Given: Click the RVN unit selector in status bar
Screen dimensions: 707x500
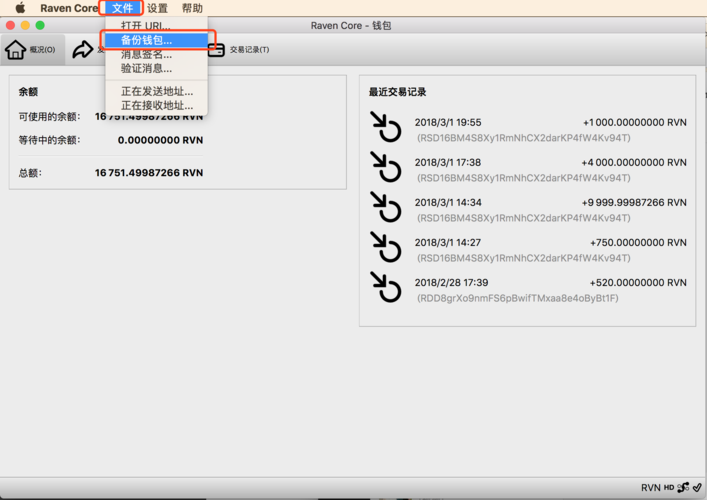Looking at the screenshot, I should (x=650, y=488).
